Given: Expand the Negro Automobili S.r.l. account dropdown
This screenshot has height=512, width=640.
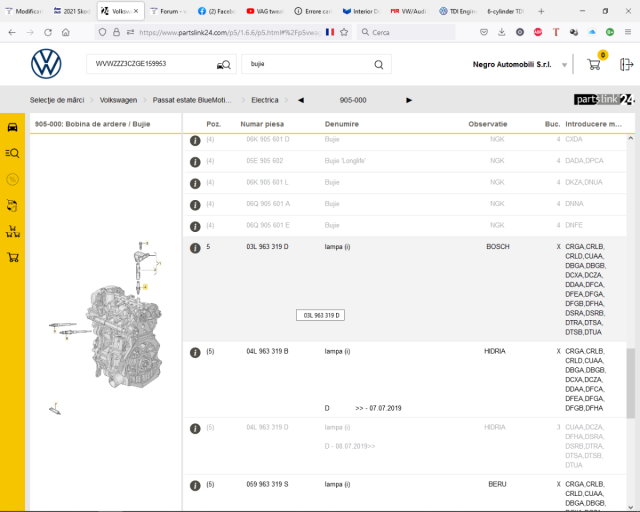Looking at the screenshot, I should point(564,65).
